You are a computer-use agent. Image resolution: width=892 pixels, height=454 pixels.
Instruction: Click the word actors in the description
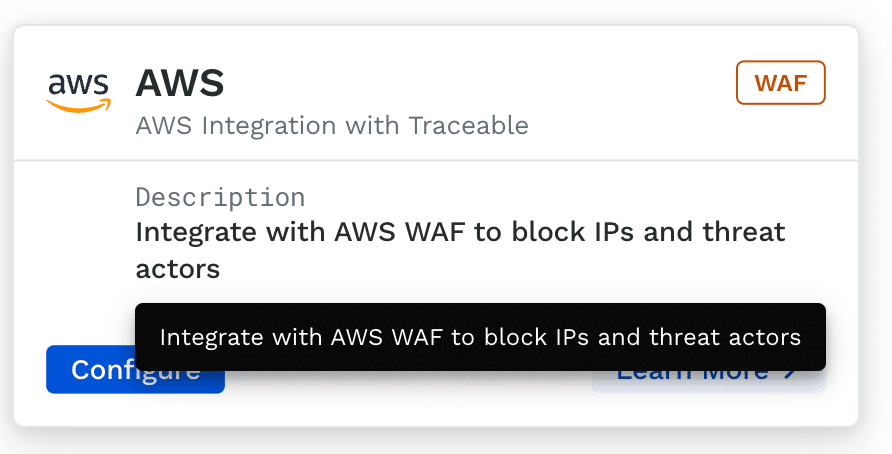(x=177, y=269)
